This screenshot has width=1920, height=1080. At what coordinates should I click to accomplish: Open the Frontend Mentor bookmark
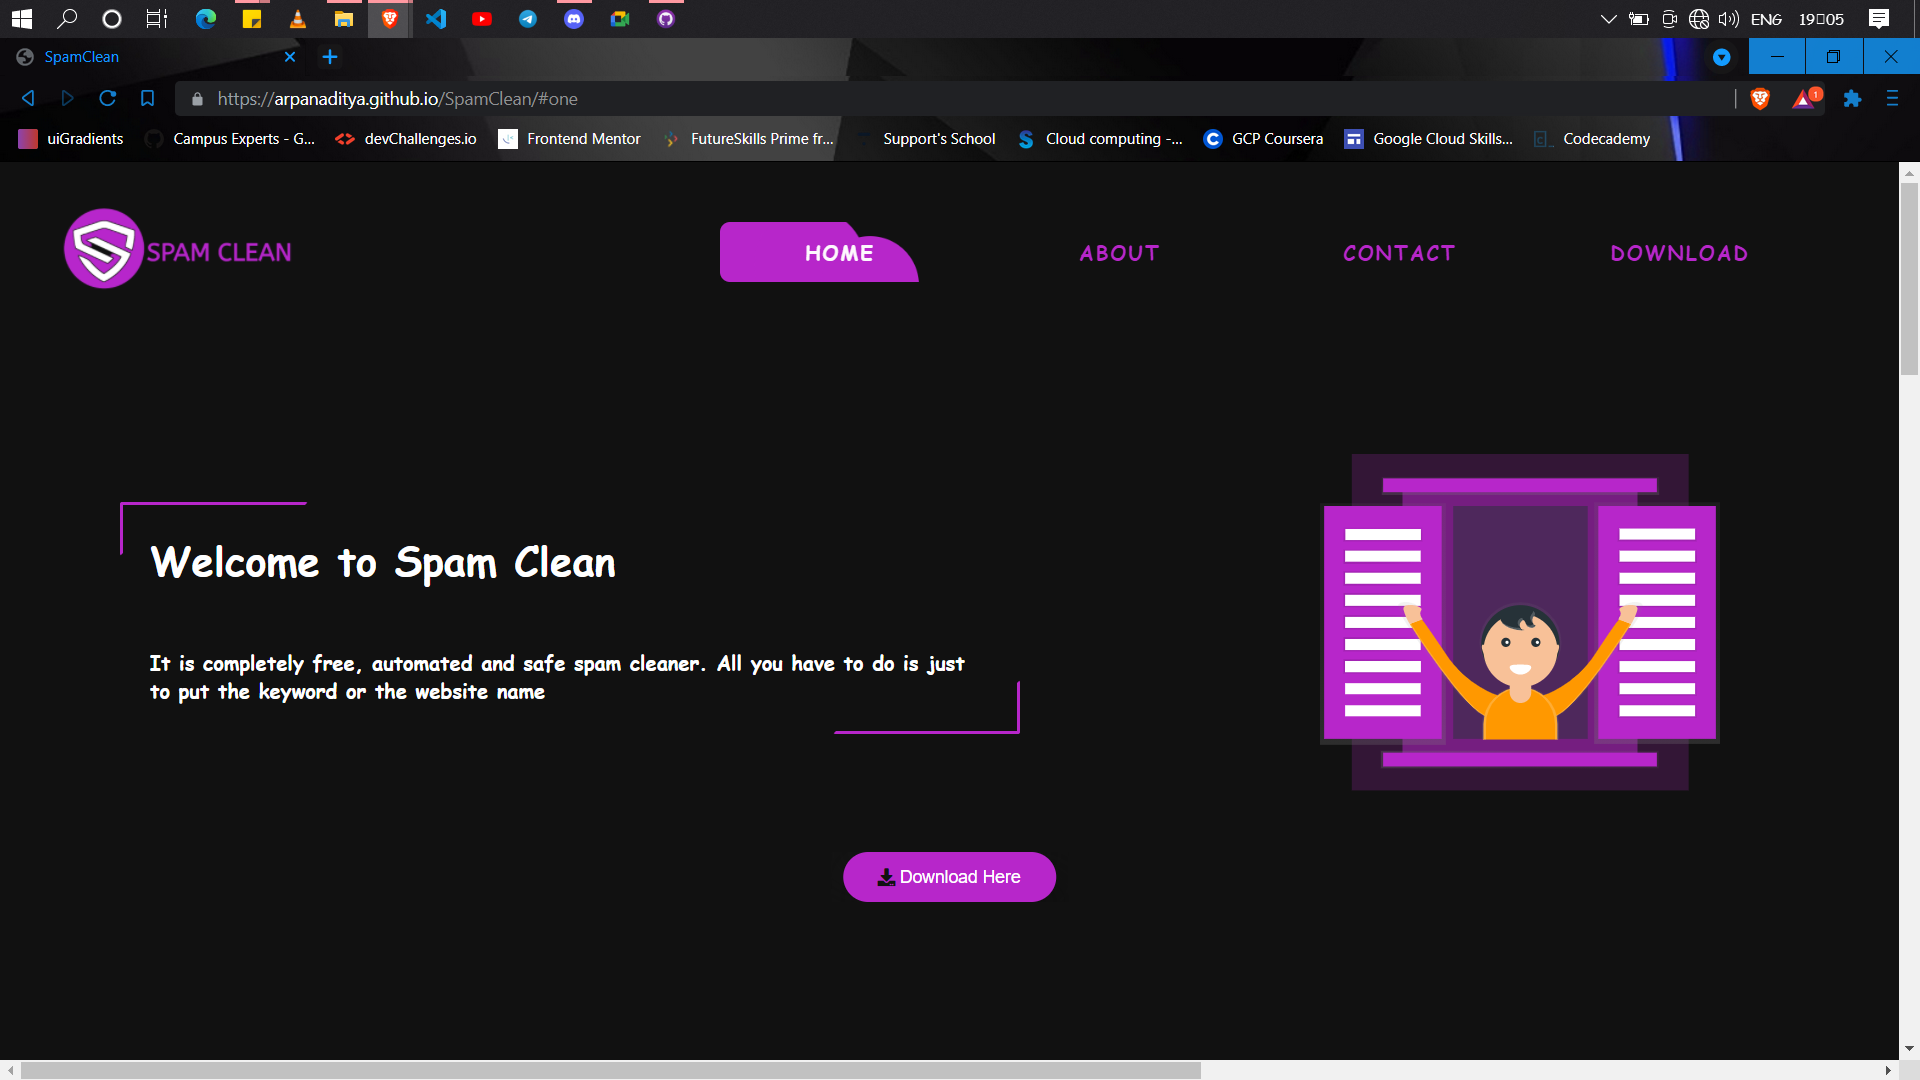(570, 139)
